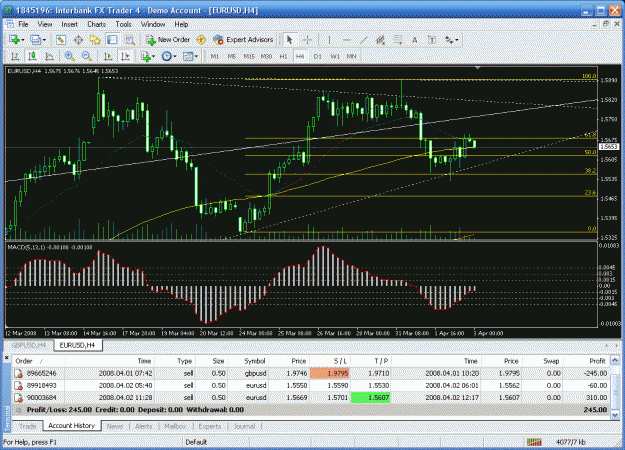
Task: Select the Text 'A' drawing tool
Action: tap(415, 40)
